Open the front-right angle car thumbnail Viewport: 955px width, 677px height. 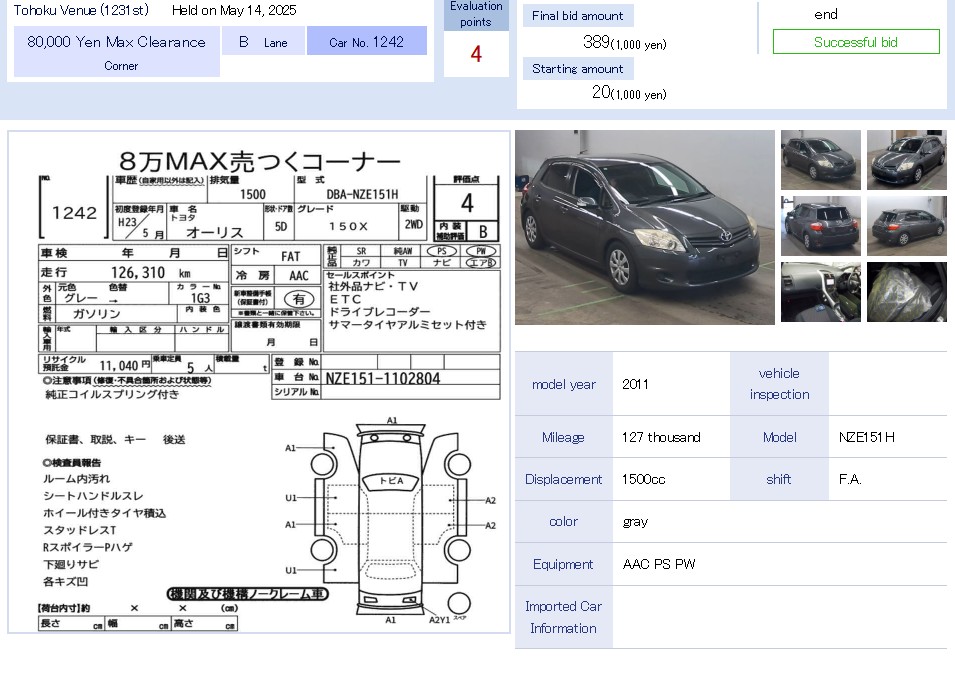[x=906, y=160]
